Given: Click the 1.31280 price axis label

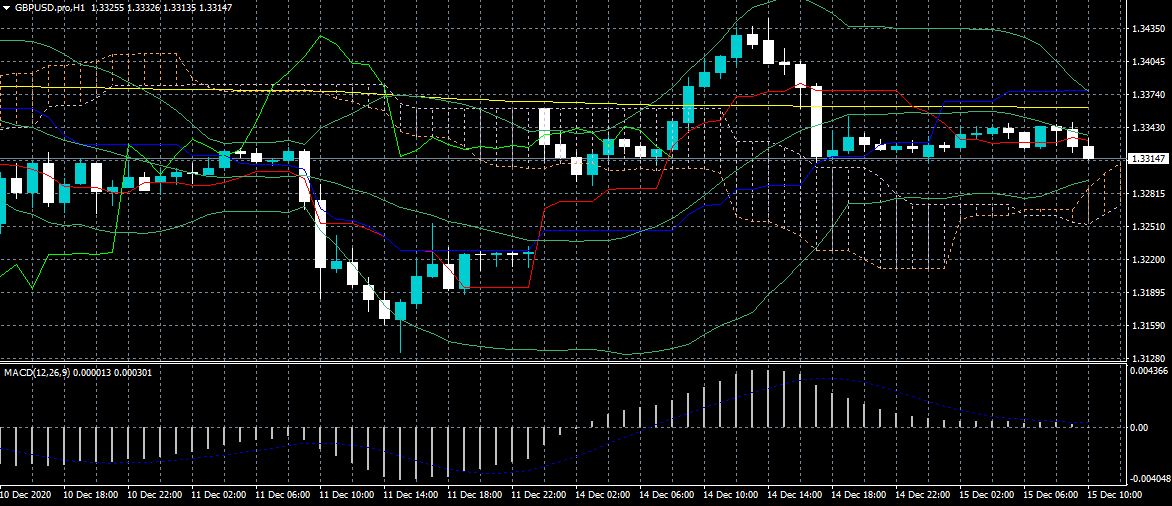Looking at the screenshot, I should click(1147, 358).
